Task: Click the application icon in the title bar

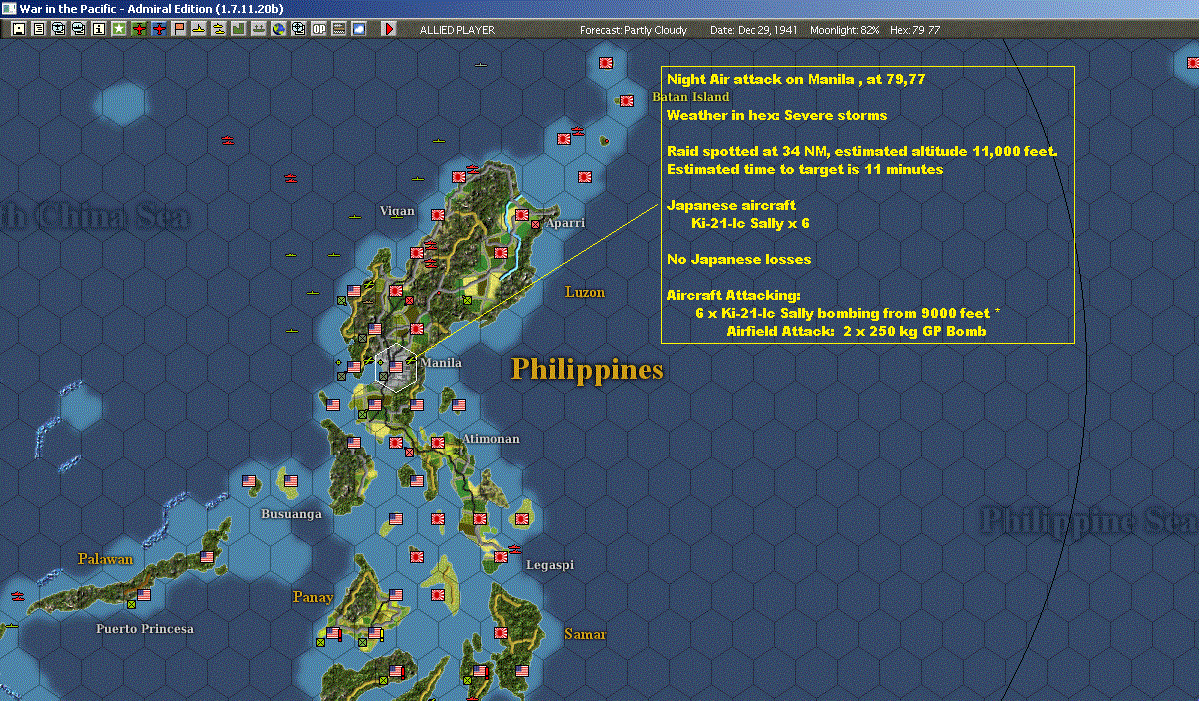Action: [x=8, y=8]
